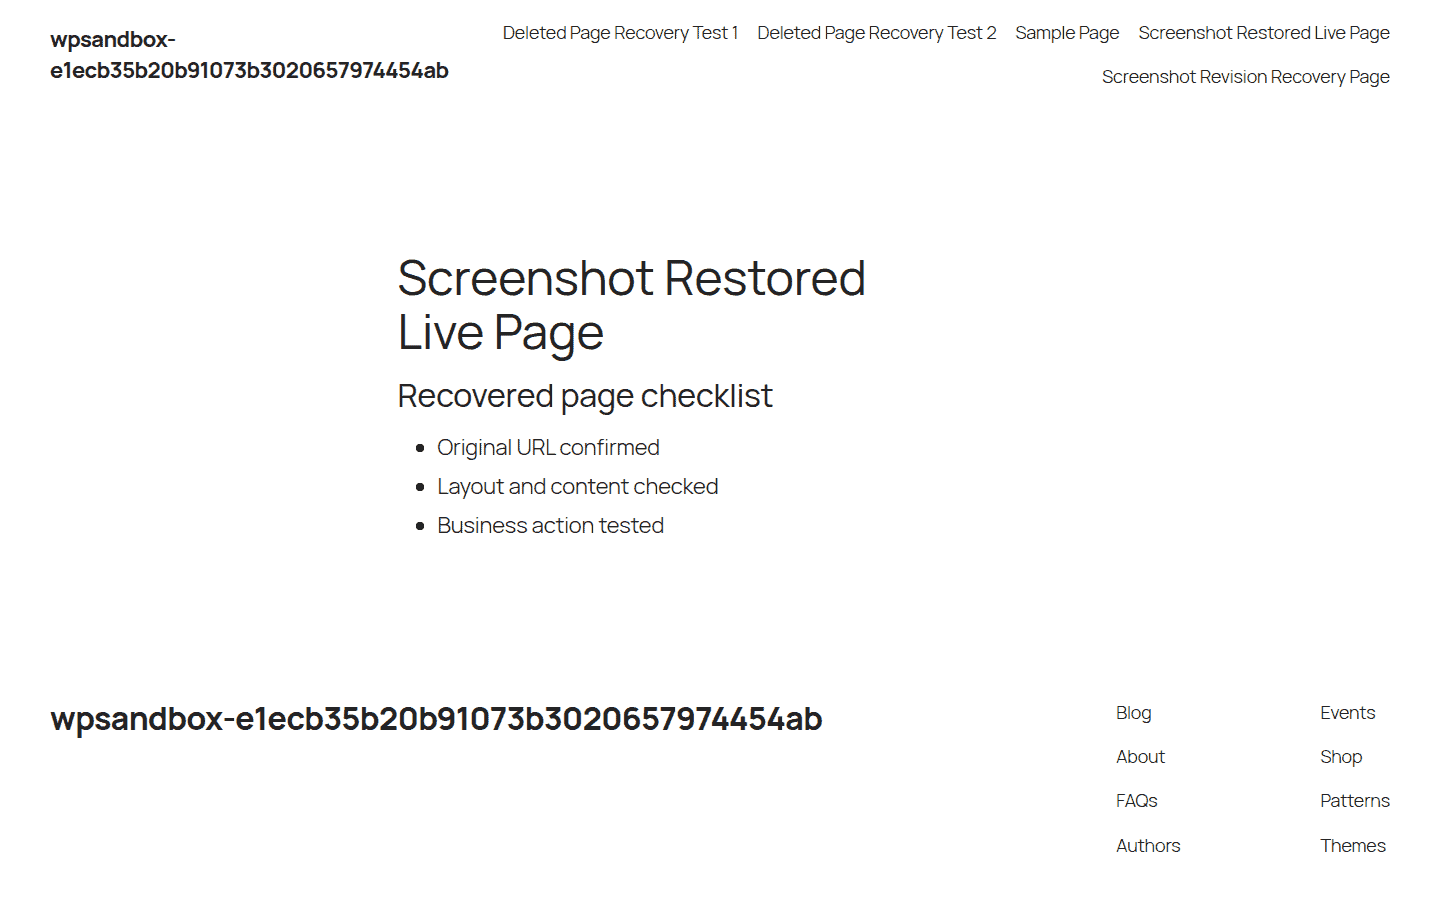Open the Authors footer link

pyautogui.click(x=1148, y=846)
